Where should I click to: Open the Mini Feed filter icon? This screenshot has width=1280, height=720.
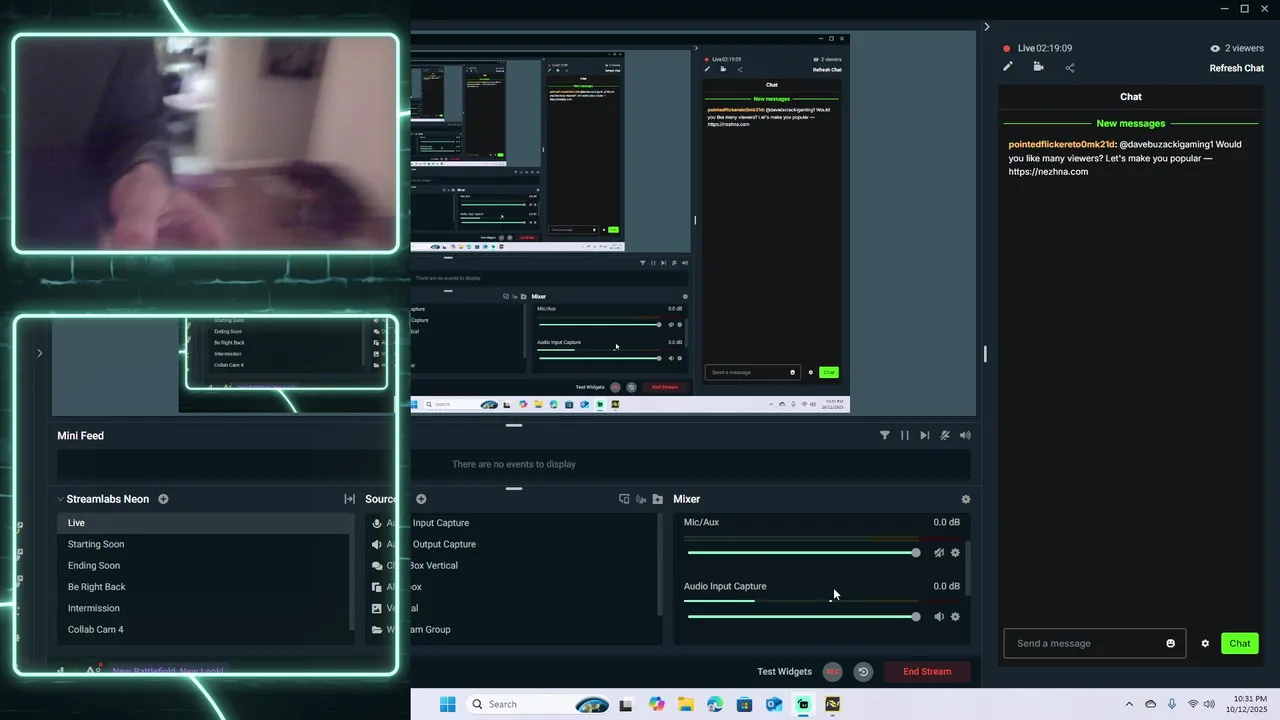point(885,436)
